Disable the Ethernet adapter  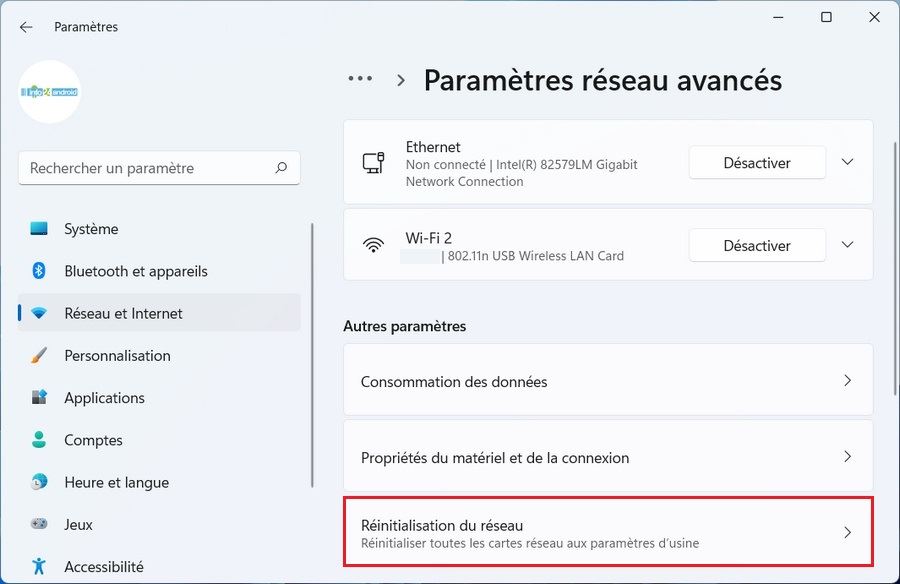pyautogui.click(x=757, y=162)
